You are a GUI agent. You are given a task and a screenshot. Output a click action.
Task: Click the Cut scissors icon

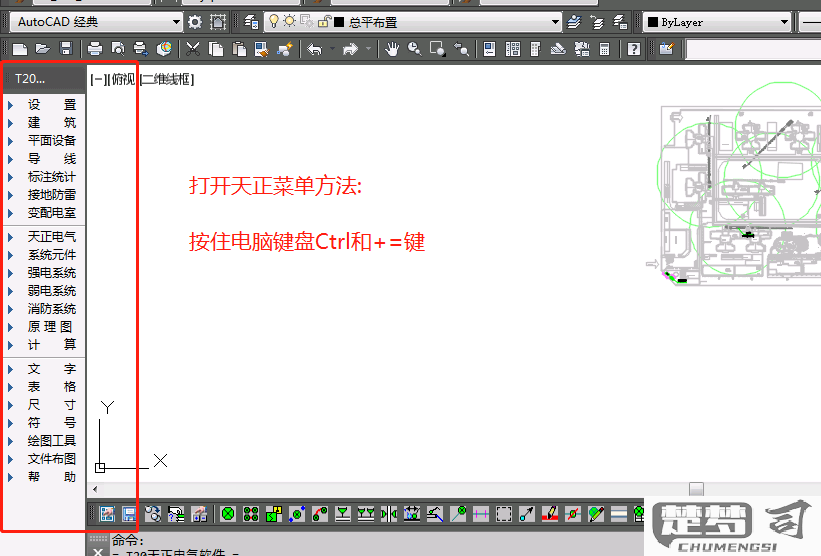point(193,49)
